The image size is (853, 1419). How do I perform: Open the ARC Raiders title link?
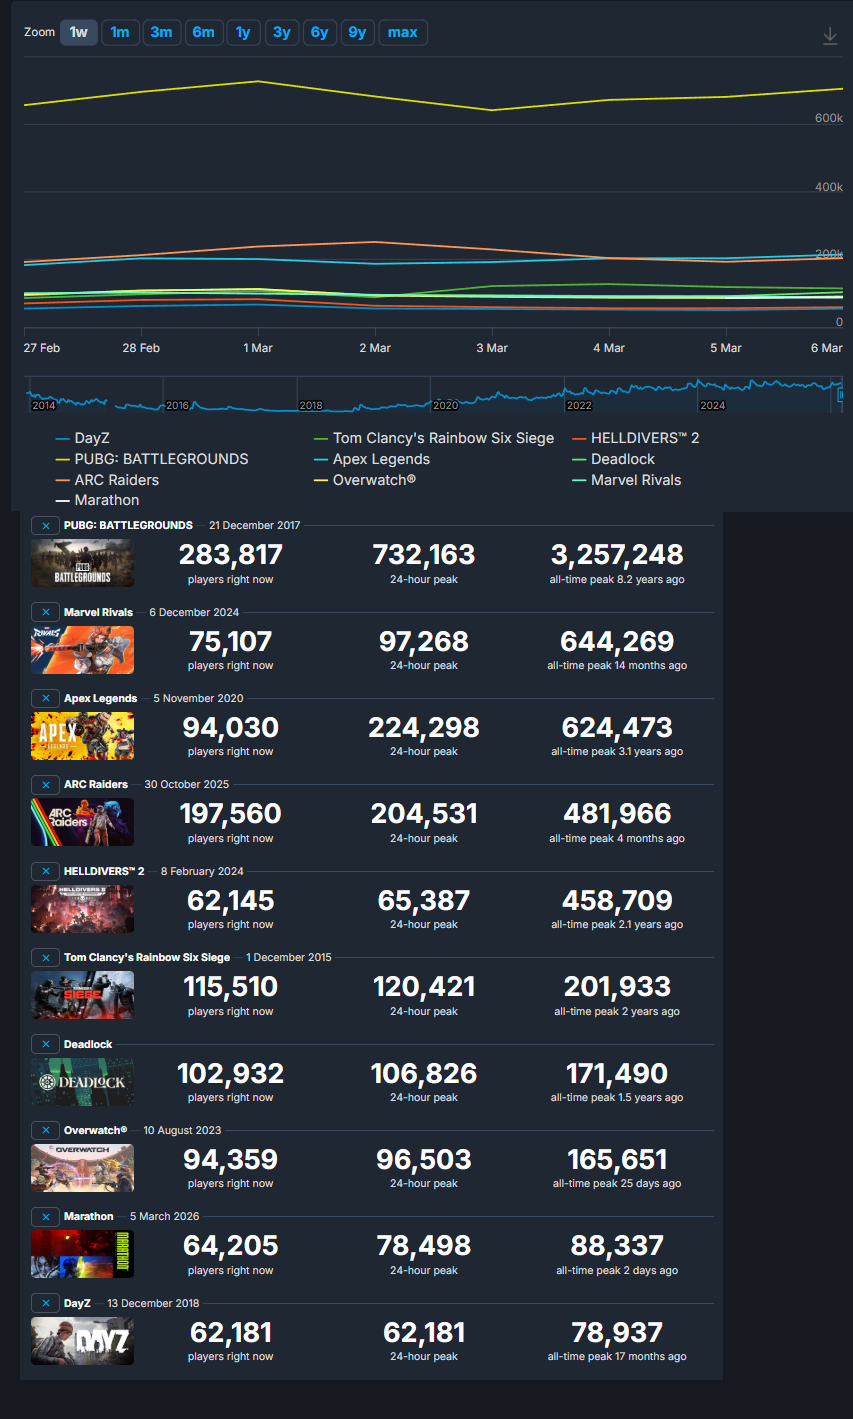click(96, 784)
